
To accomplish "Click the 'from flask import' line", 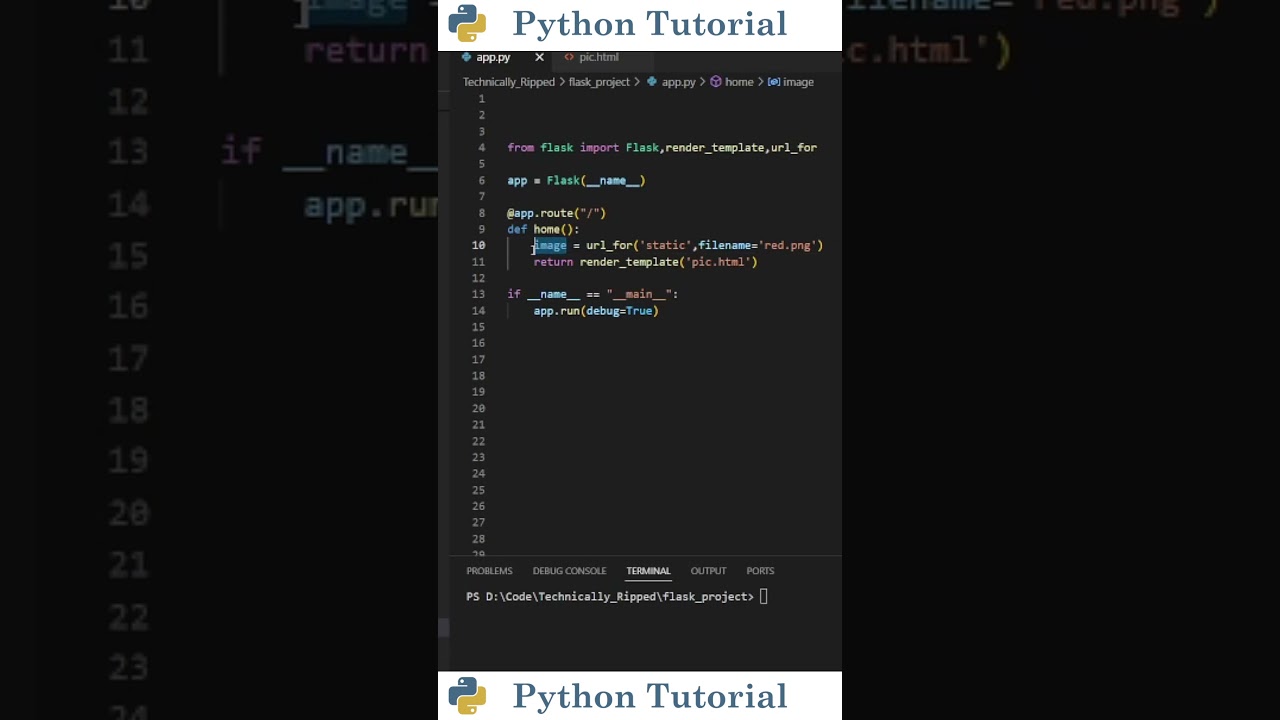I will point(662,148).
